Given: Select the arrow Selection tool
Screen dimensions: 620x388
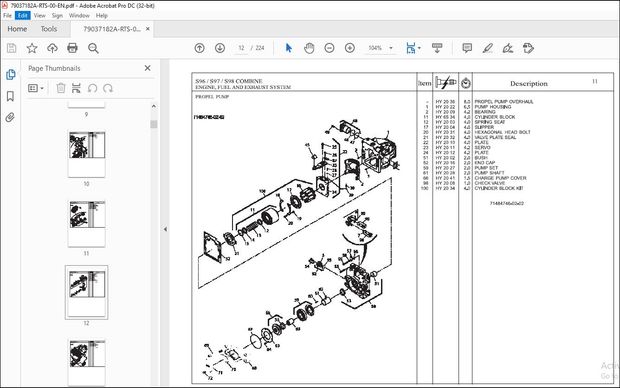Looking at the screenshot, I should click(289, 48).
